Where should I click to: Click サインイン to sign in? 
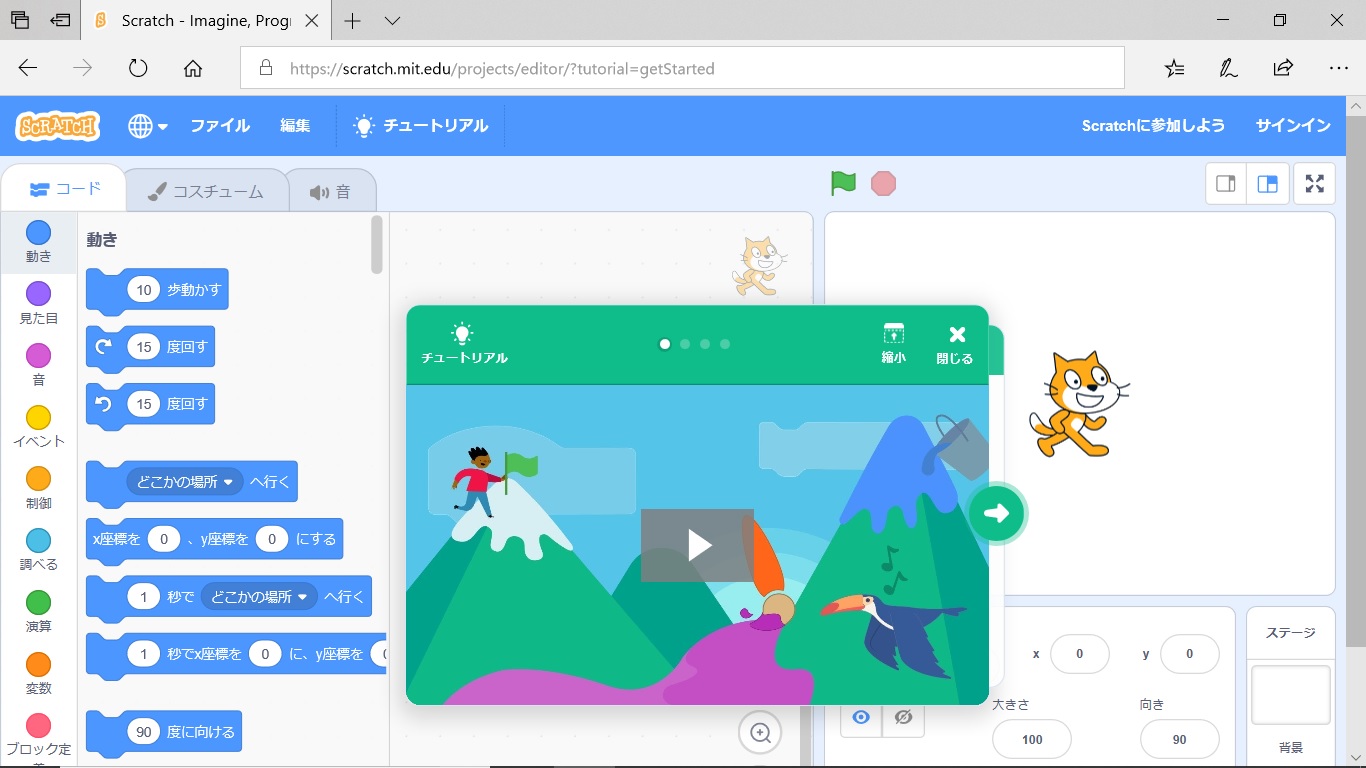pos(1293,126)
